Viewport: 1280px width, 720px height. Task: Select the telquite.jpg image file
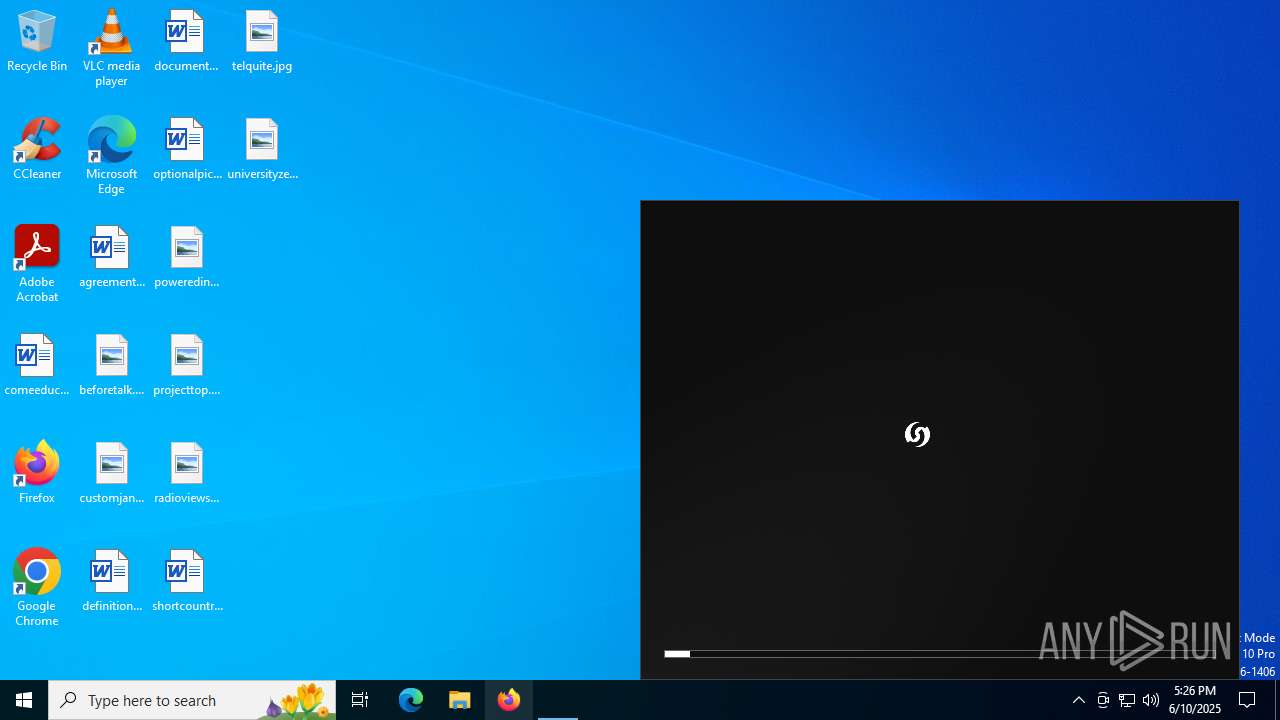(262, 42)
